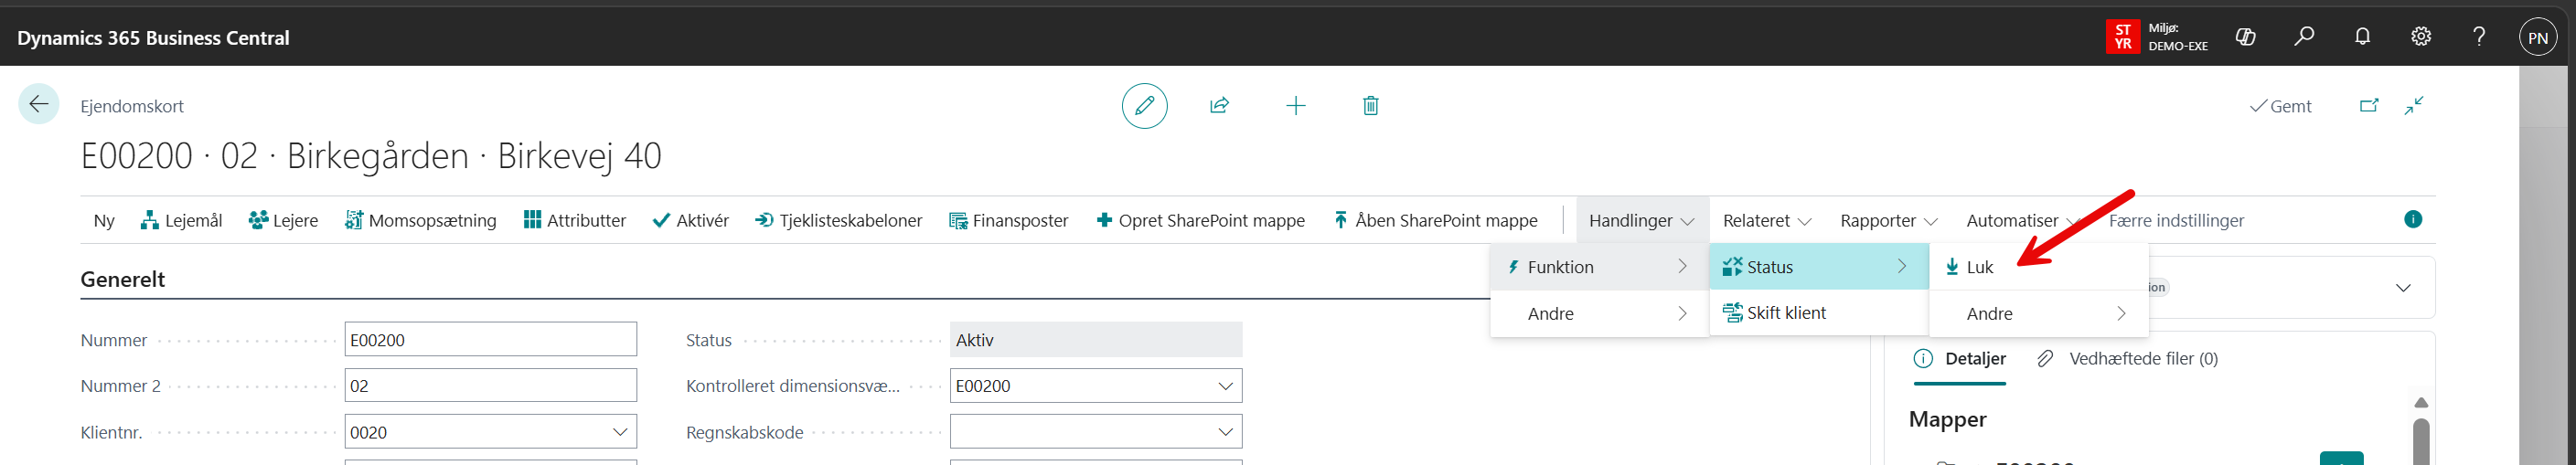Open page in new window icon

pyautogui.click(x=2368, y=105)
